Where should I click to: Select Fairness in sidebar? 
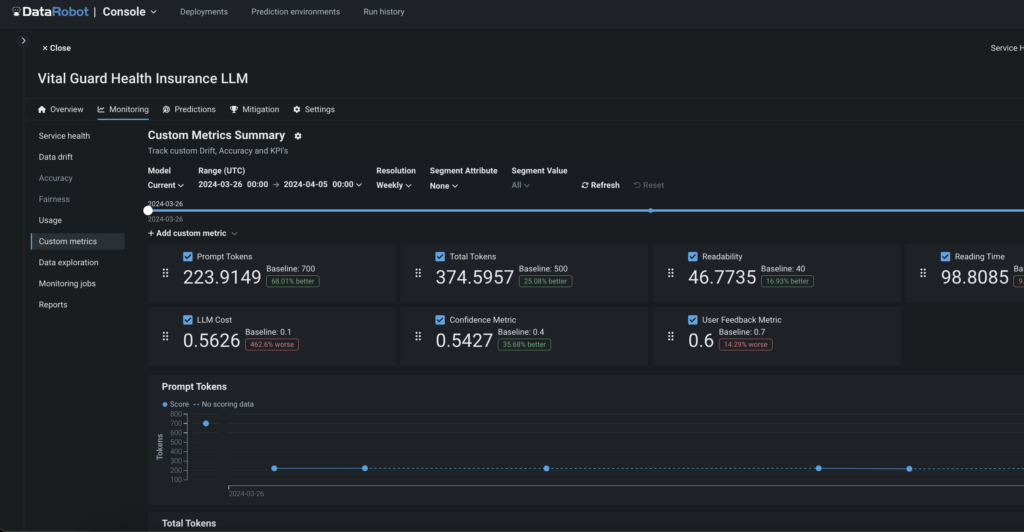point(54,199)
